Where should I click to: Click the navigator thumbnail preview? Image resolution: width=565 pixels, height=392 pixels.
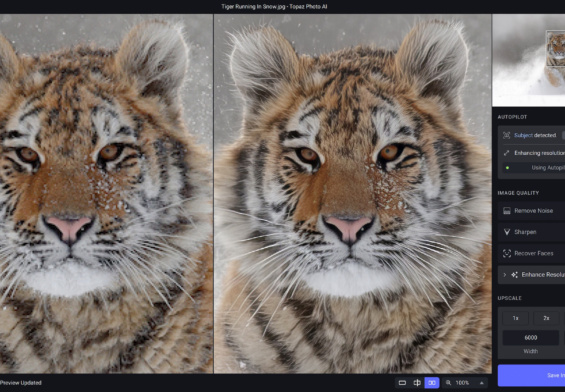529,60
